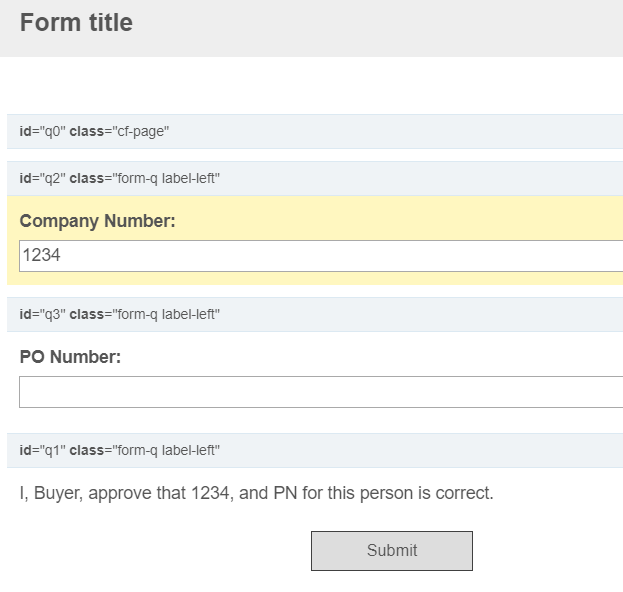Click the id="q3" attribute text
This screenshot has height=592, width=623.
(x=43, y=314)
